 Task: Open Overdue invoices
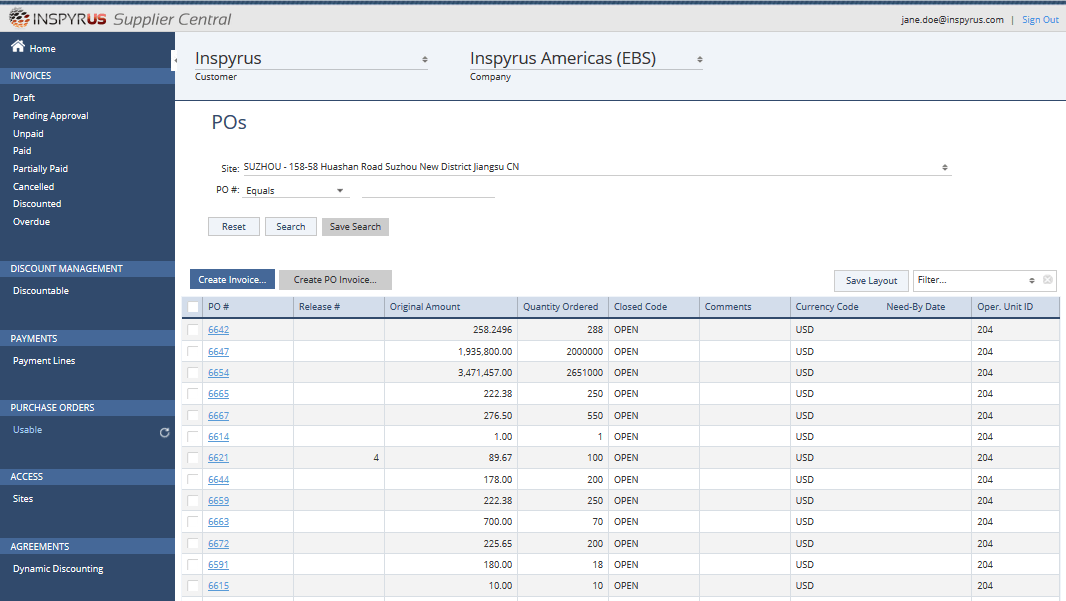coord(31,222)
